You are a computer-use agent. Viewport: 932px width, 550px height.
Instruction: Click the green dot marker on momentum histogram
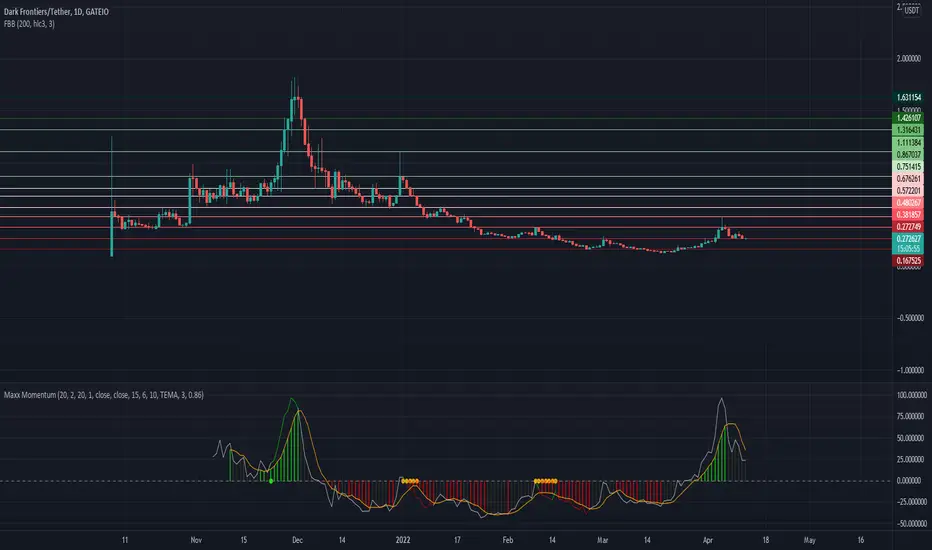tap(271, 480)
